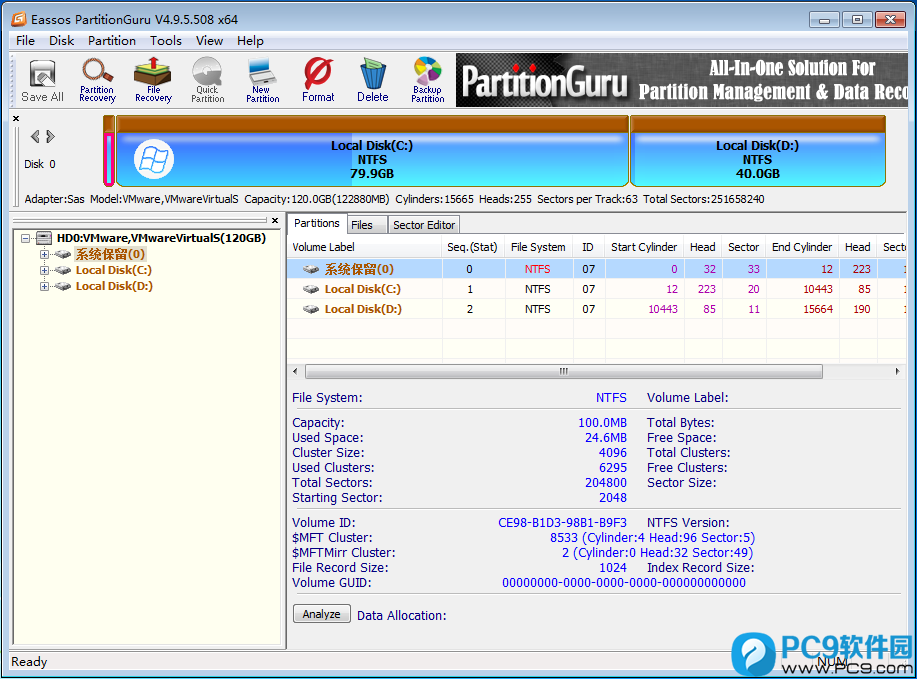Open the Disk menu
This screenshot has width=917, height=679.
[x=61, y=41]
